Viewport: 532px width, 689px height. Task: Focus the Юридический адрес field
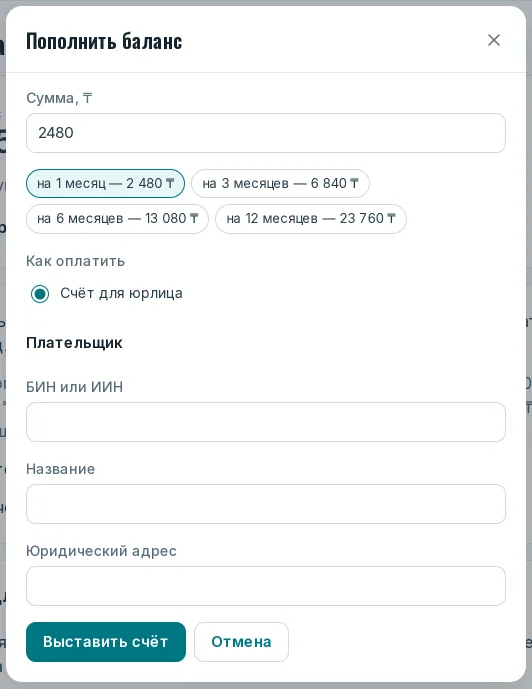266,586
